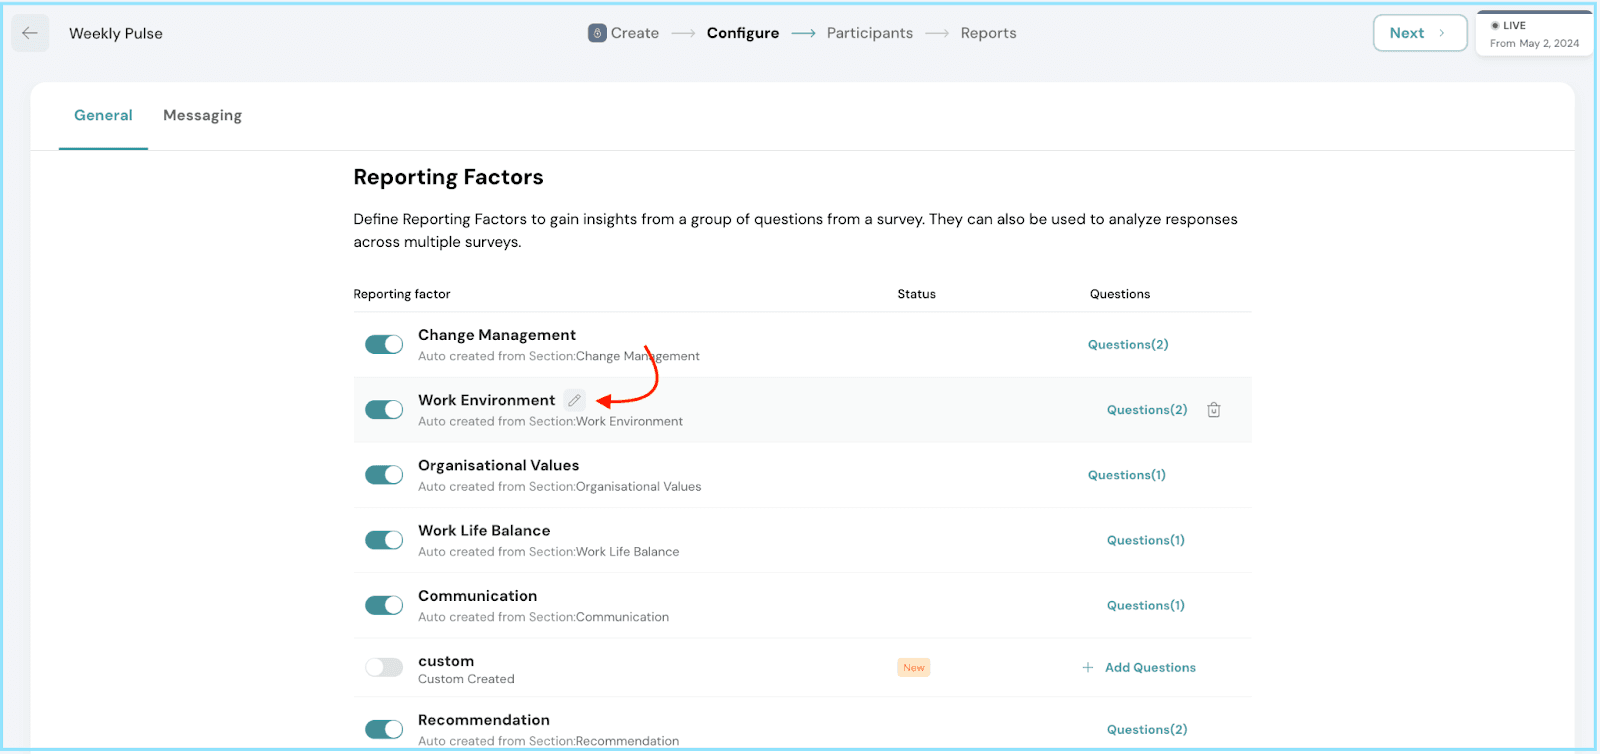Screen dimensions: 1600x755
Task: Delete the Work Environment factor via trash icon
Action: (x=1213, y=410)
